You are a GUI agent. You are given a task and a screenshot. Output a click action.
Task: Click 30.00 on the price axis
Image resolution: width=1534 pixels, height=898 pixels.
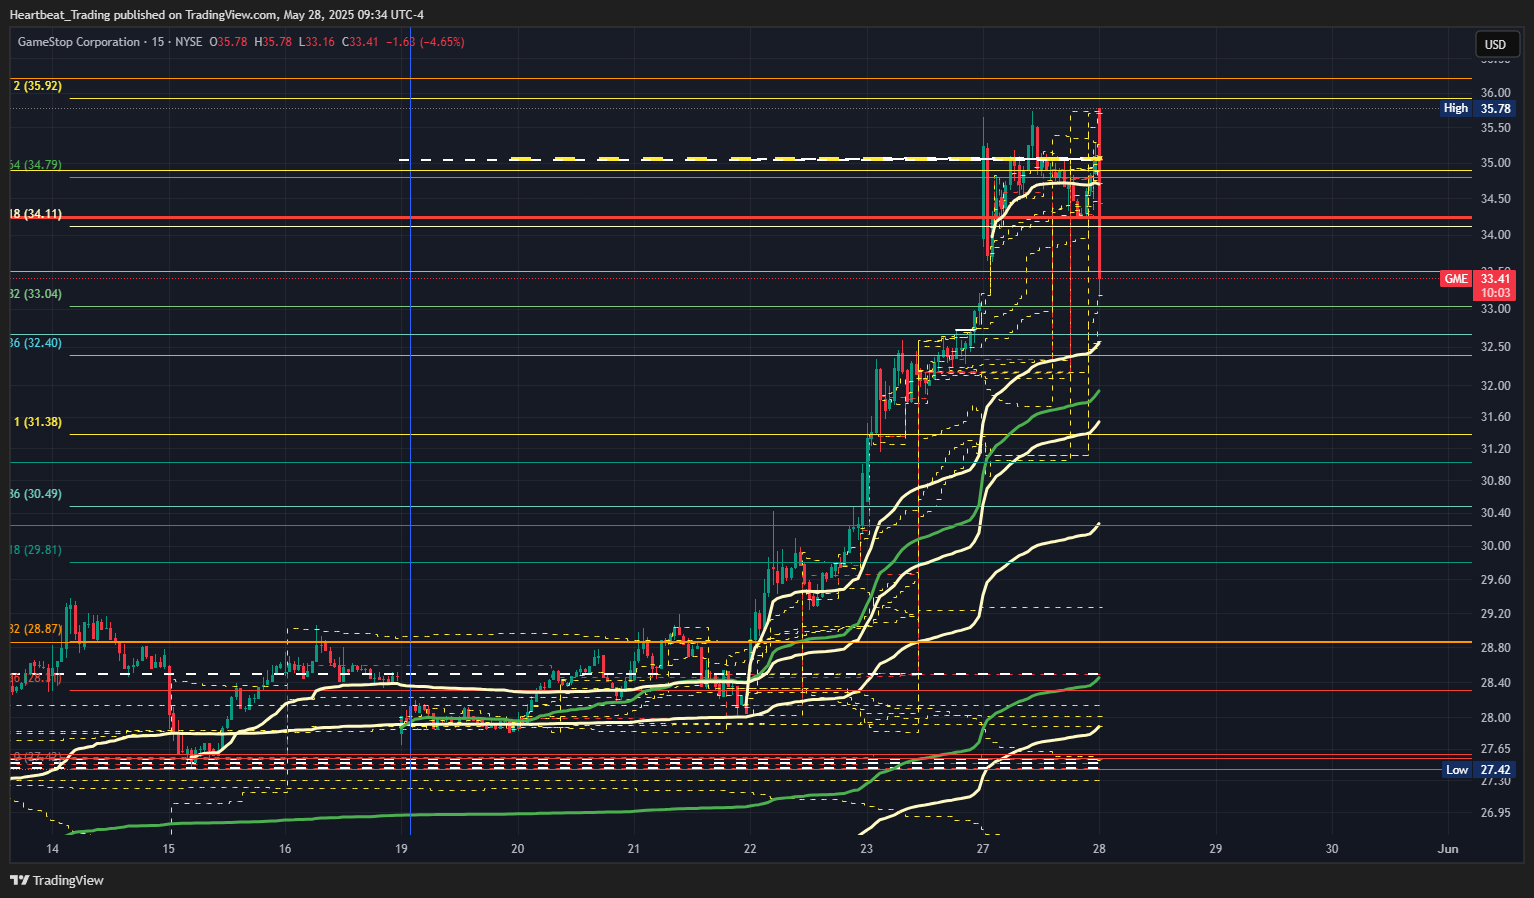(x=1496, y=546)
